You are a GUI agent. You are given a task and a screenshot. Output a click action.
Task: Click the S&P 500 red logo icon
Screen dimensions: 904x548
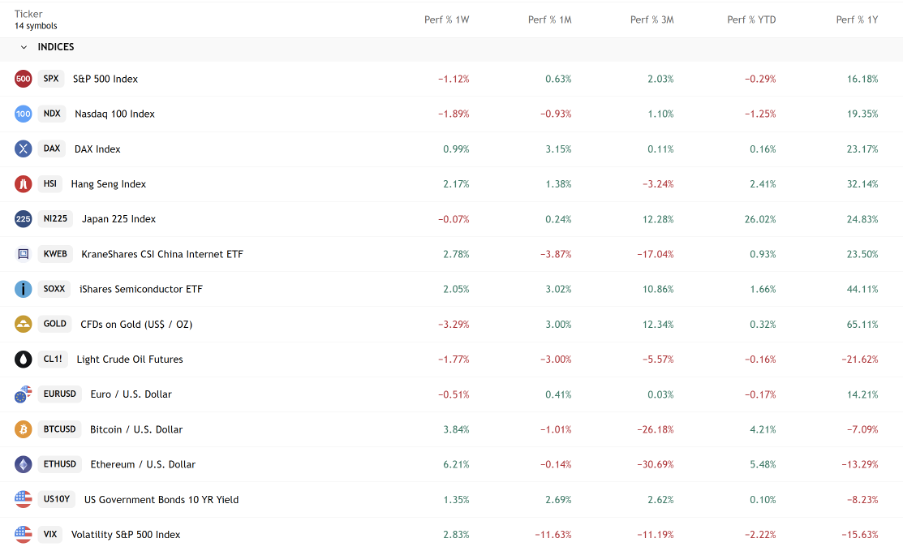tap(23, 79)
